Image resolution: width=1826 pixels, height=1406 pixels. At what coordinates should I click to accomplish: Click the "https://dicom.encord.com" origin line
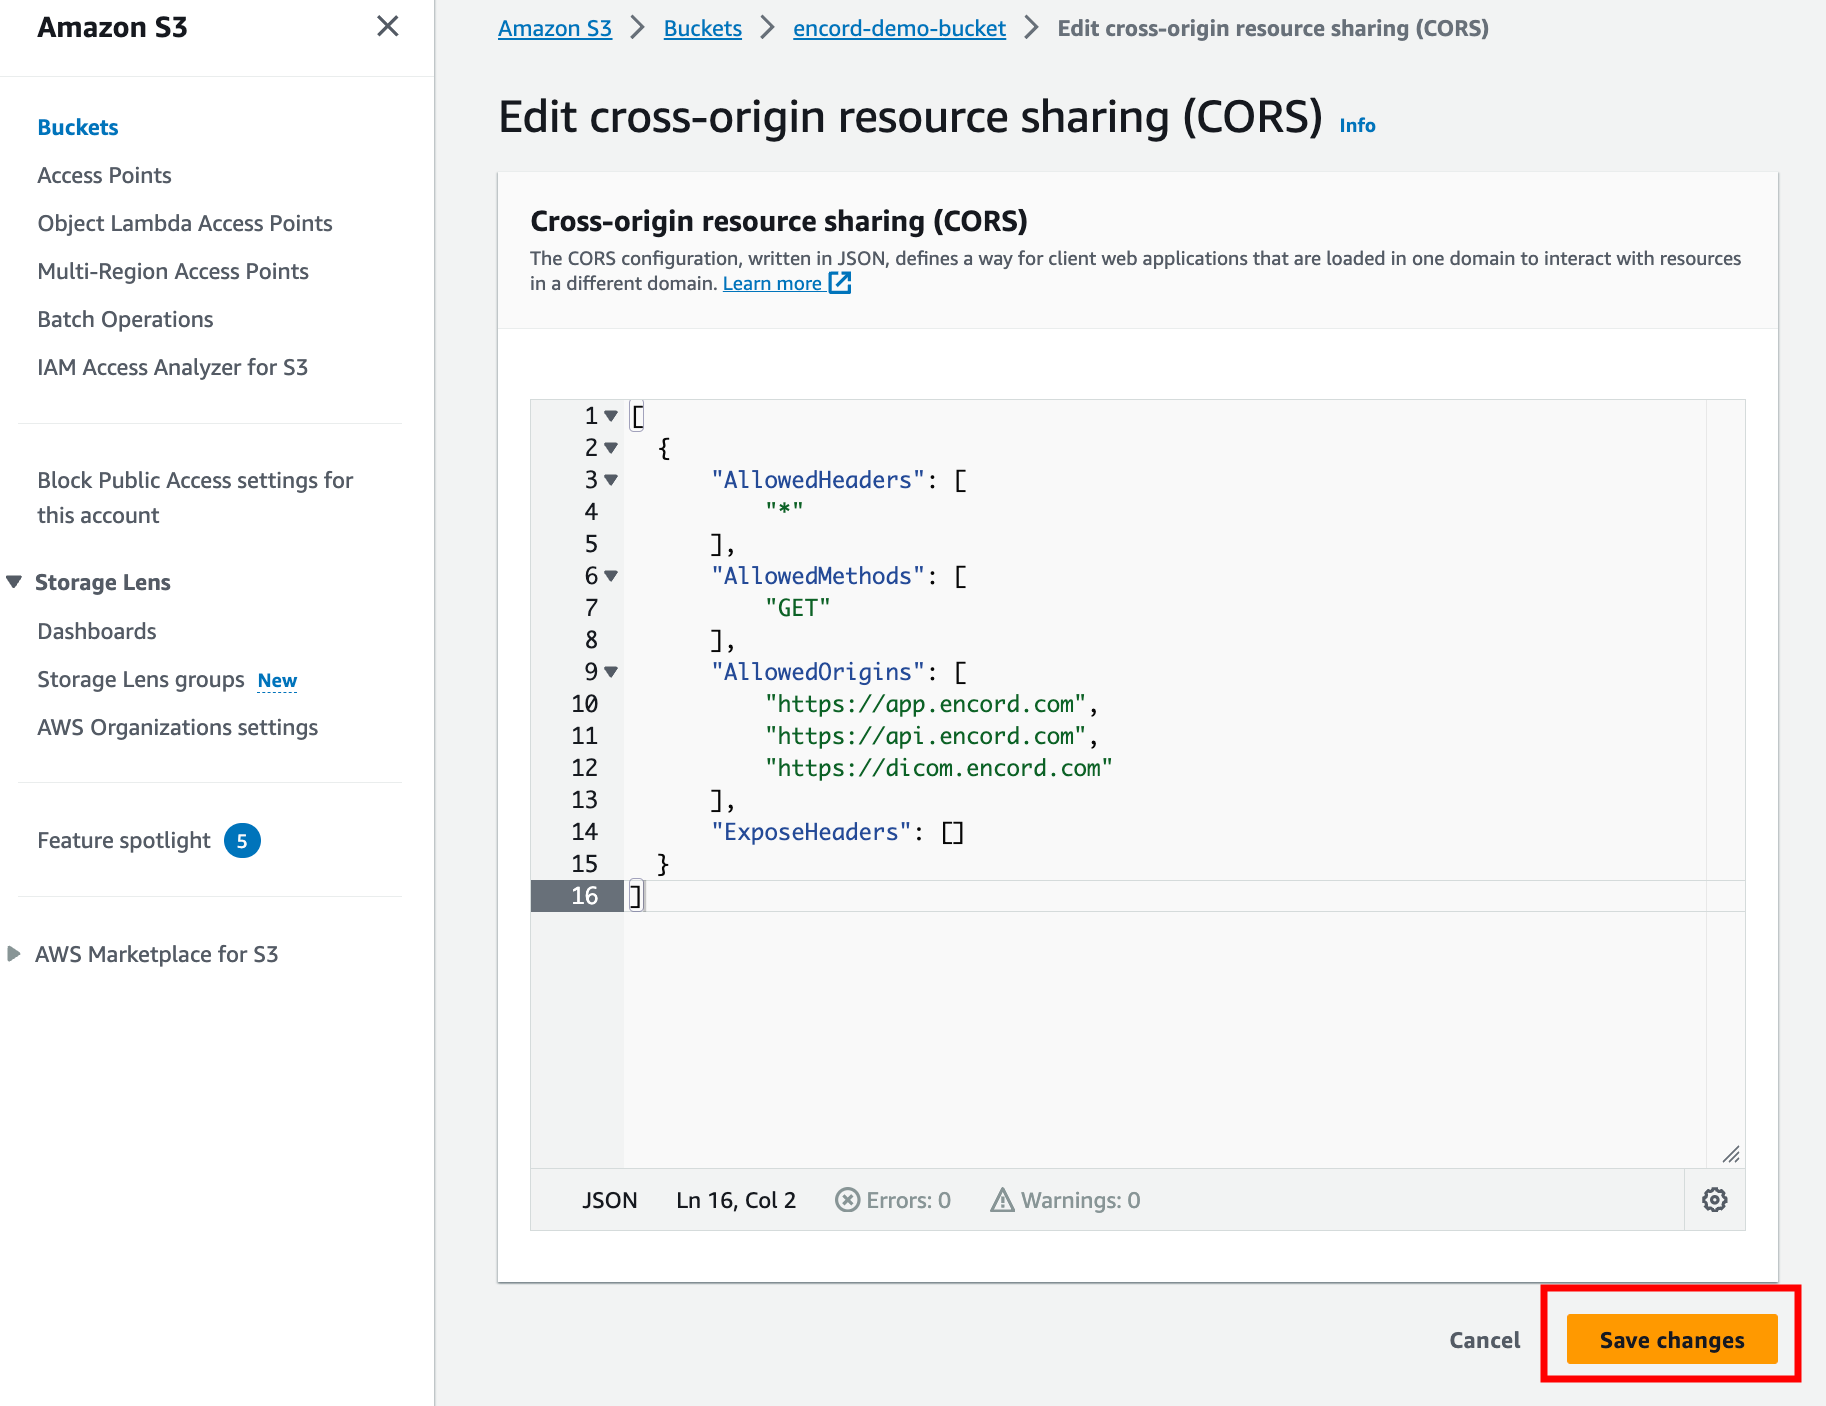pos(938,768)
